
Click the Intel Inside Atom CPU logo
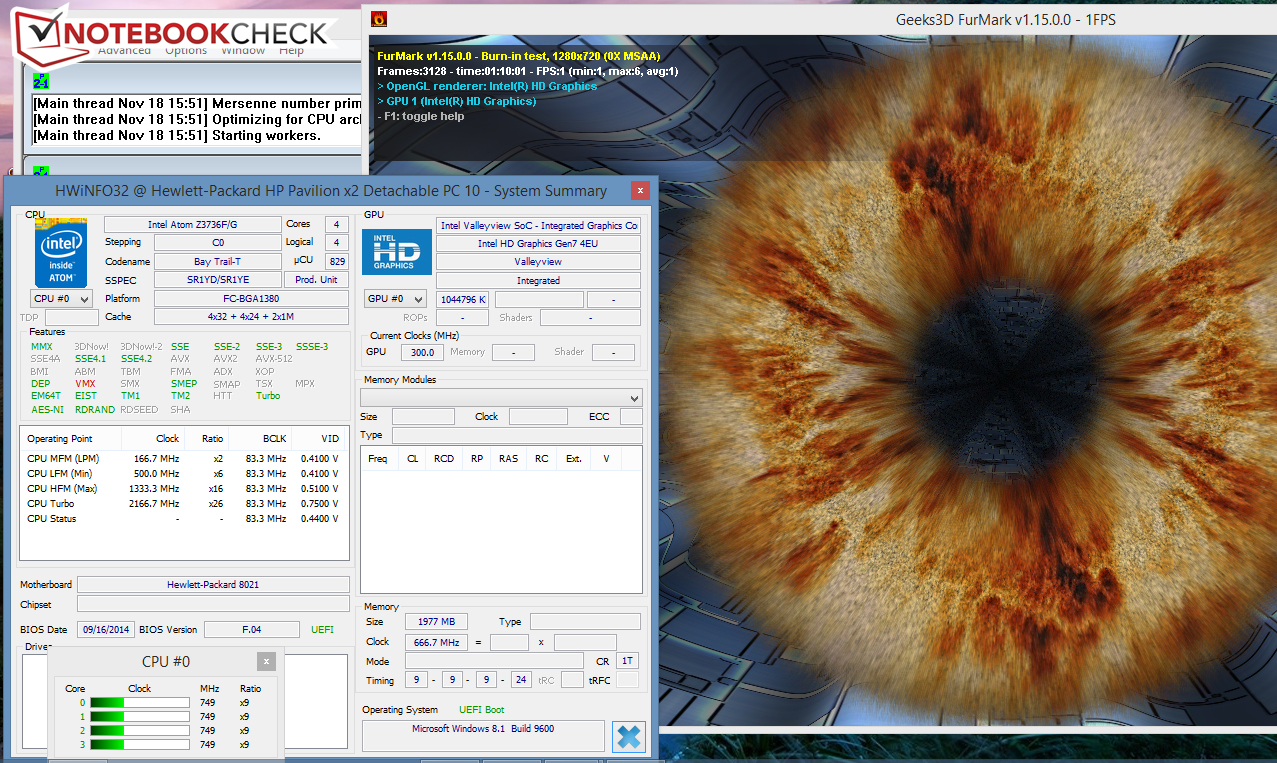coord(60,250)
